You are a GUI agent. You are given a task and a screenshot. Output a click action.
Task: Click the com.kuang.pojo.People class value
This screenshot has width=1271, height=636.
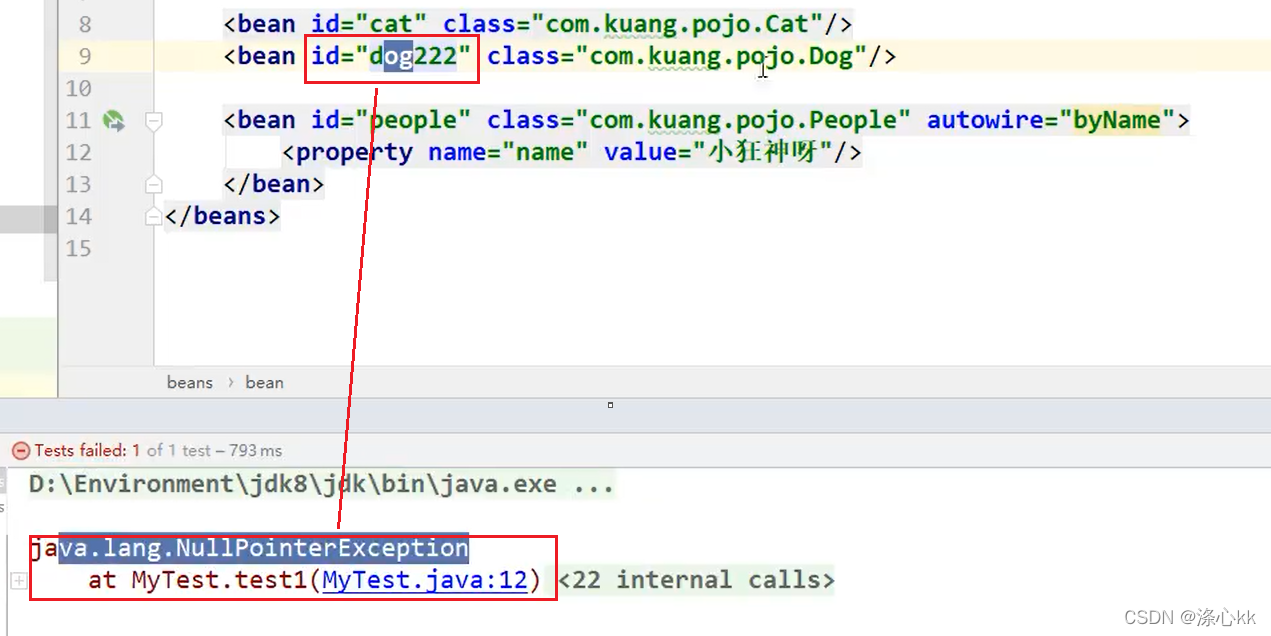pos(742,121)
